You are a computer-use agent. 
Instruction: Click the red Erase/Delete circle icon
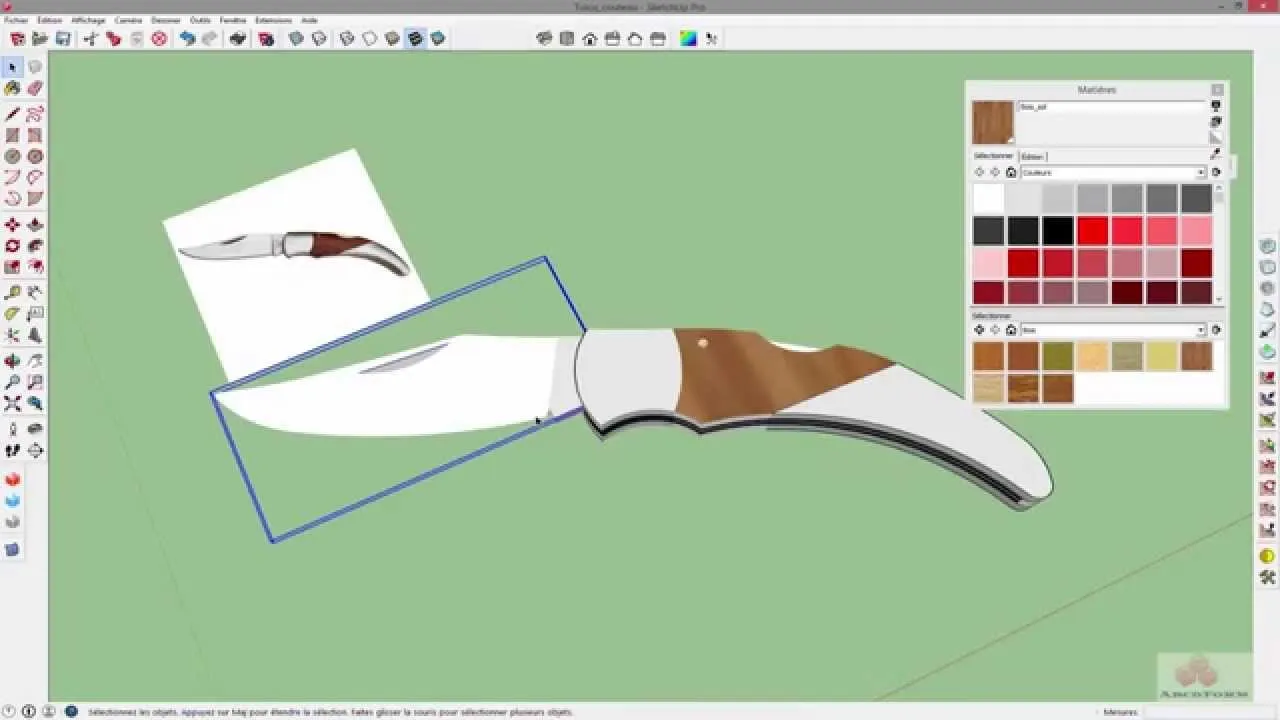tap(159, 39)
